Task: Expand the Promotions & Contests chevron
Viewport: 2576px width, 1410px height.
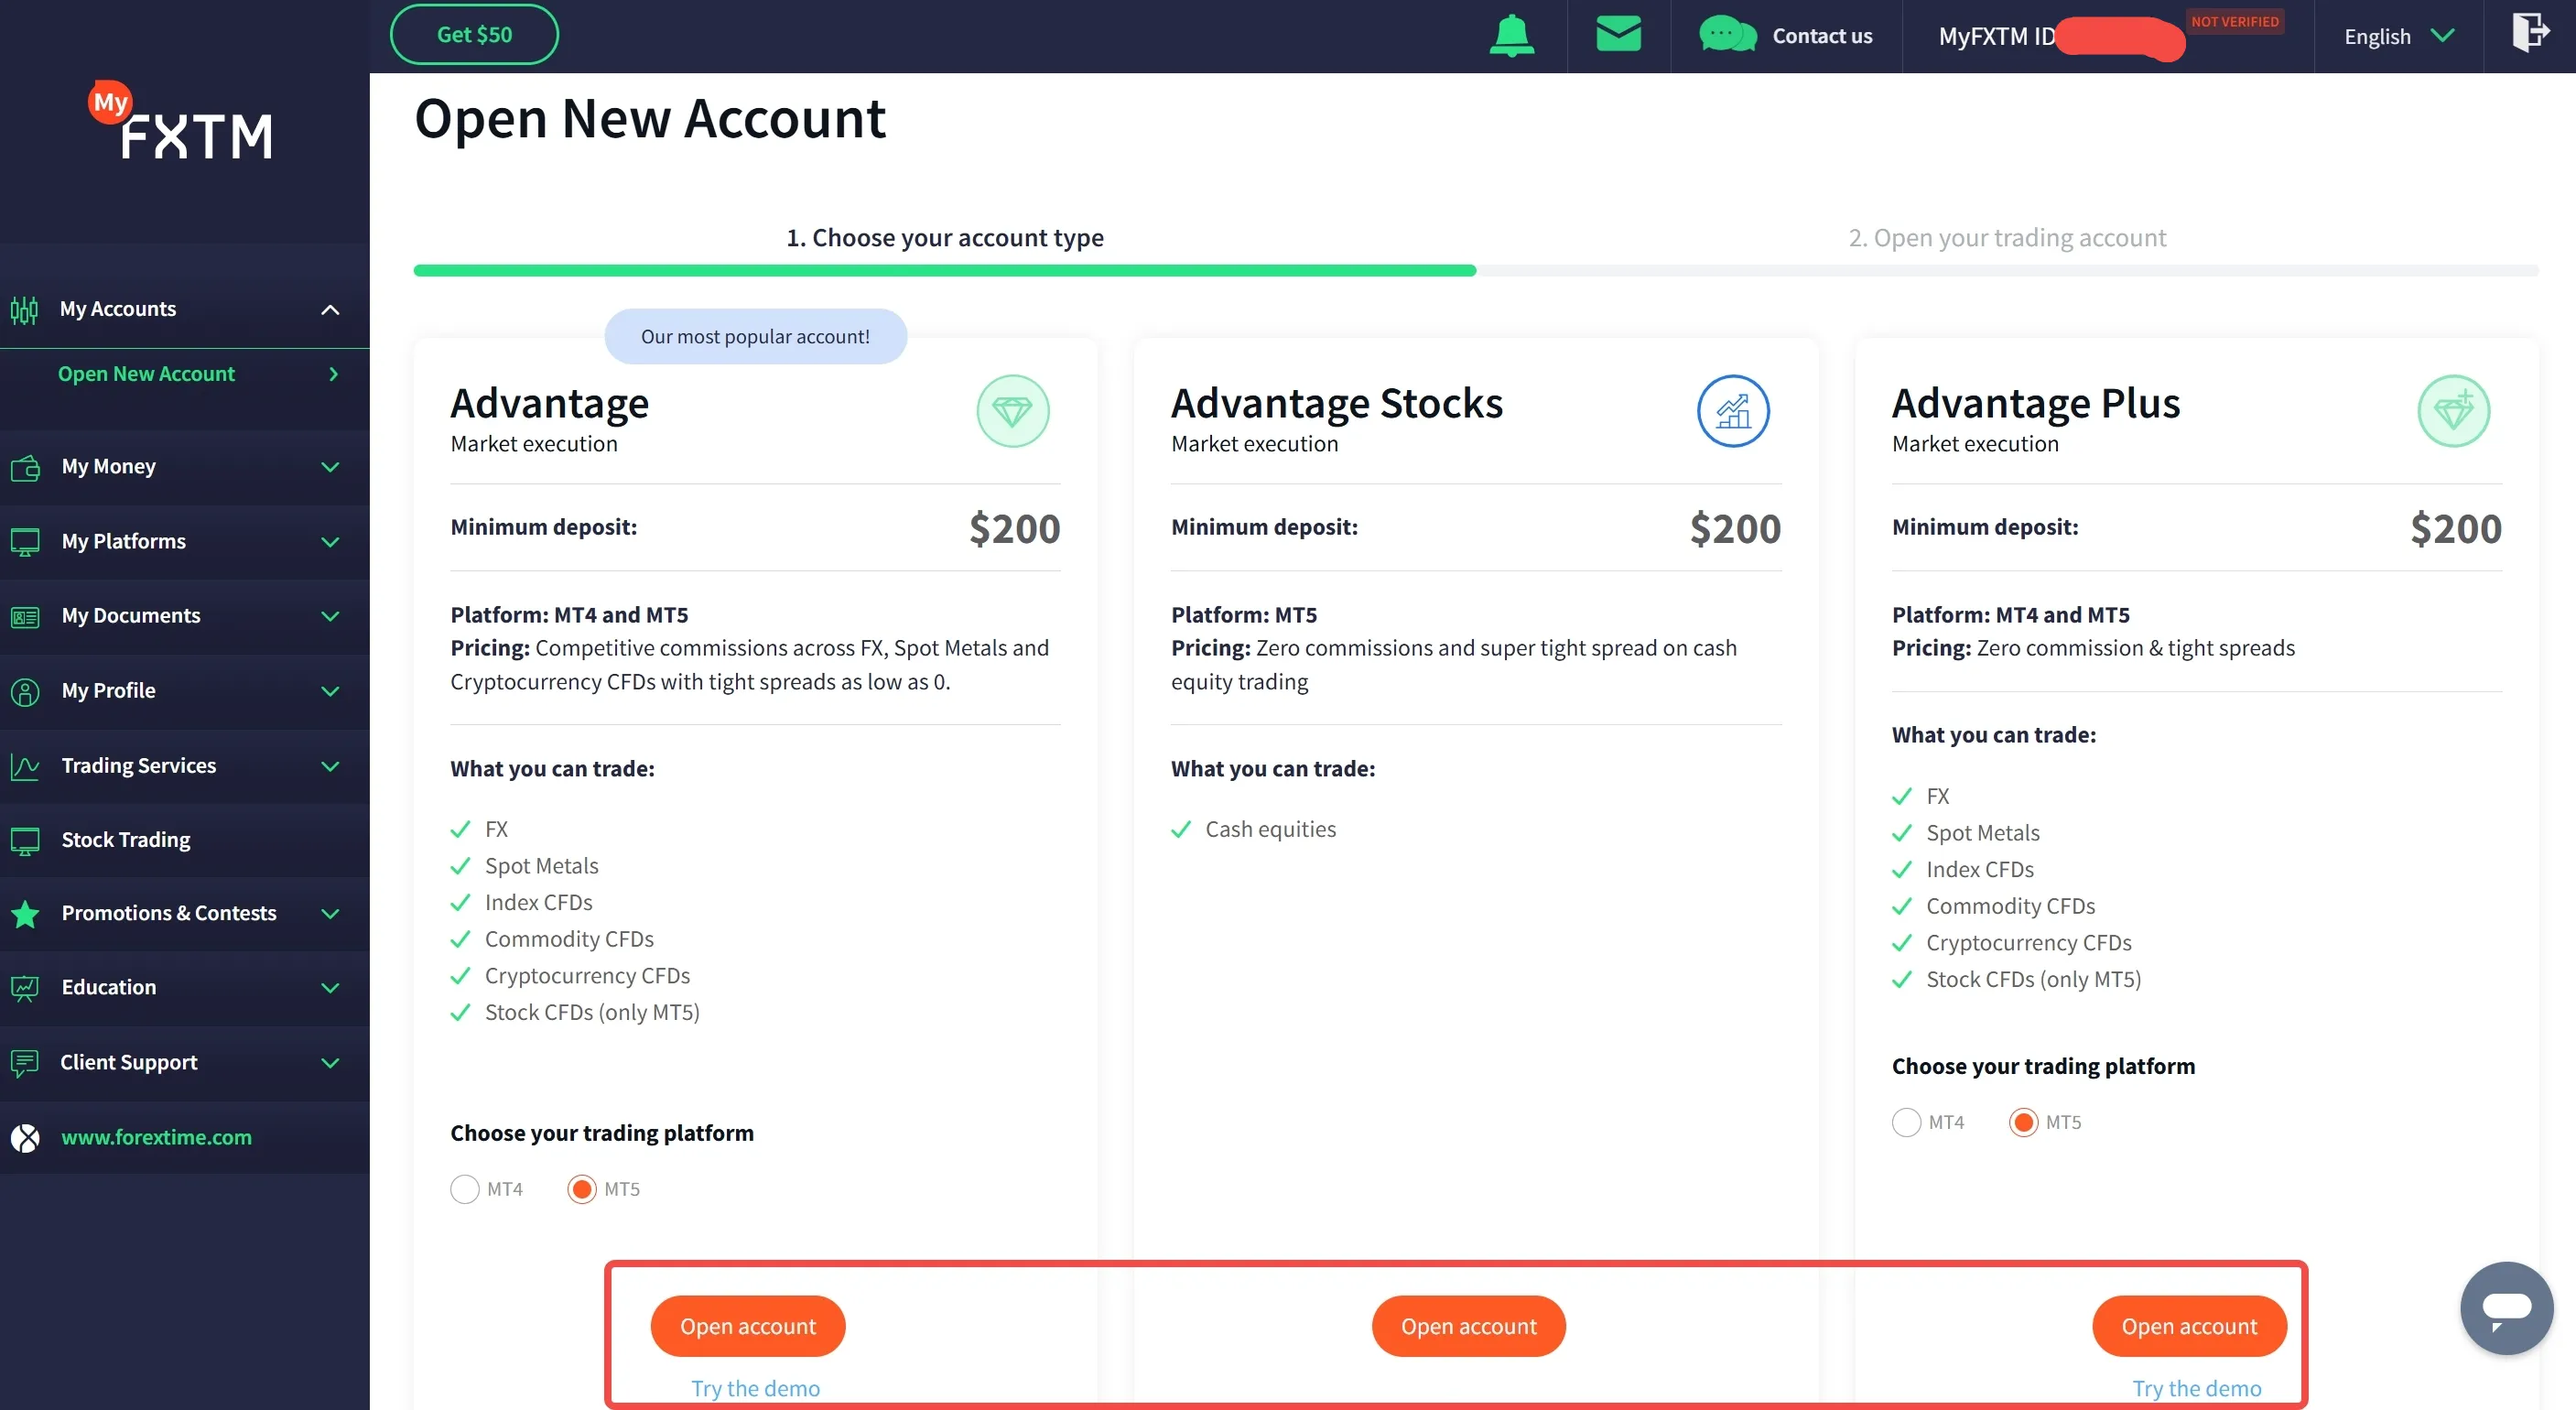Action: (x=330, y=914)
